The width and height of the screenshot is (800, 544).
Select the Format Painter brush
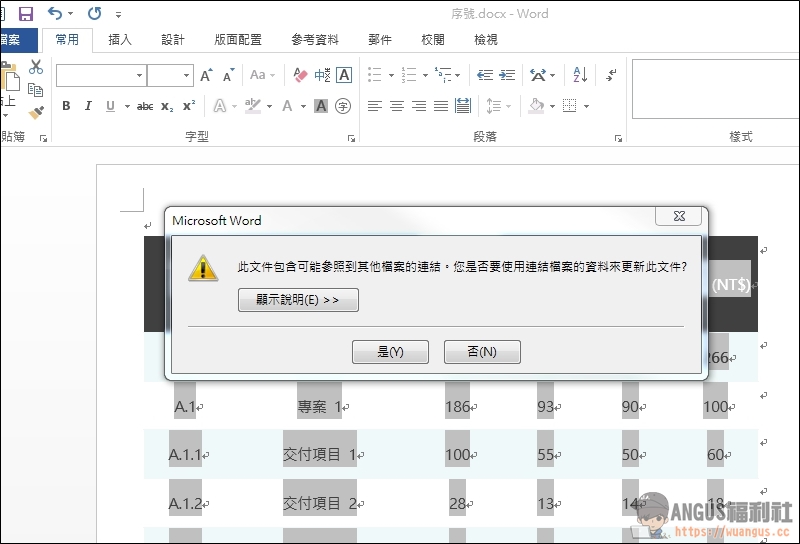pos(36,112)
